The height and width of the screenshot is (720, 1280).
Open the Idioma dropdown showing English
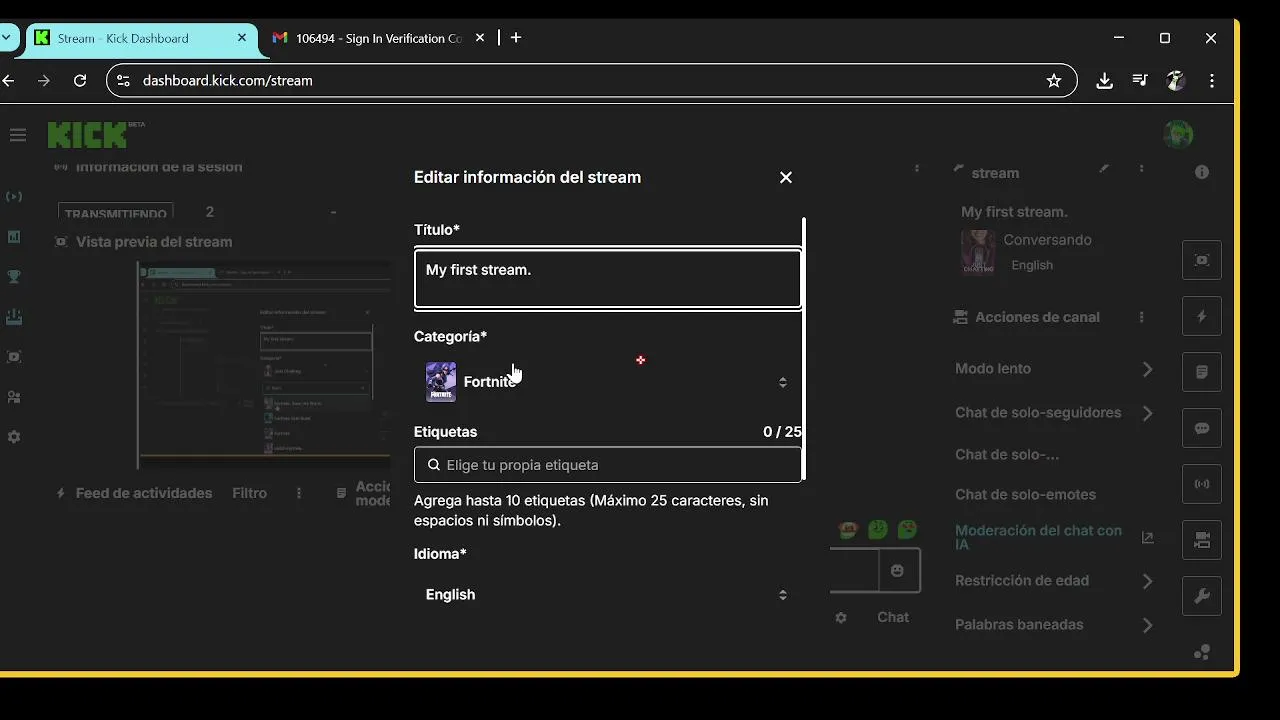point(608,594)
